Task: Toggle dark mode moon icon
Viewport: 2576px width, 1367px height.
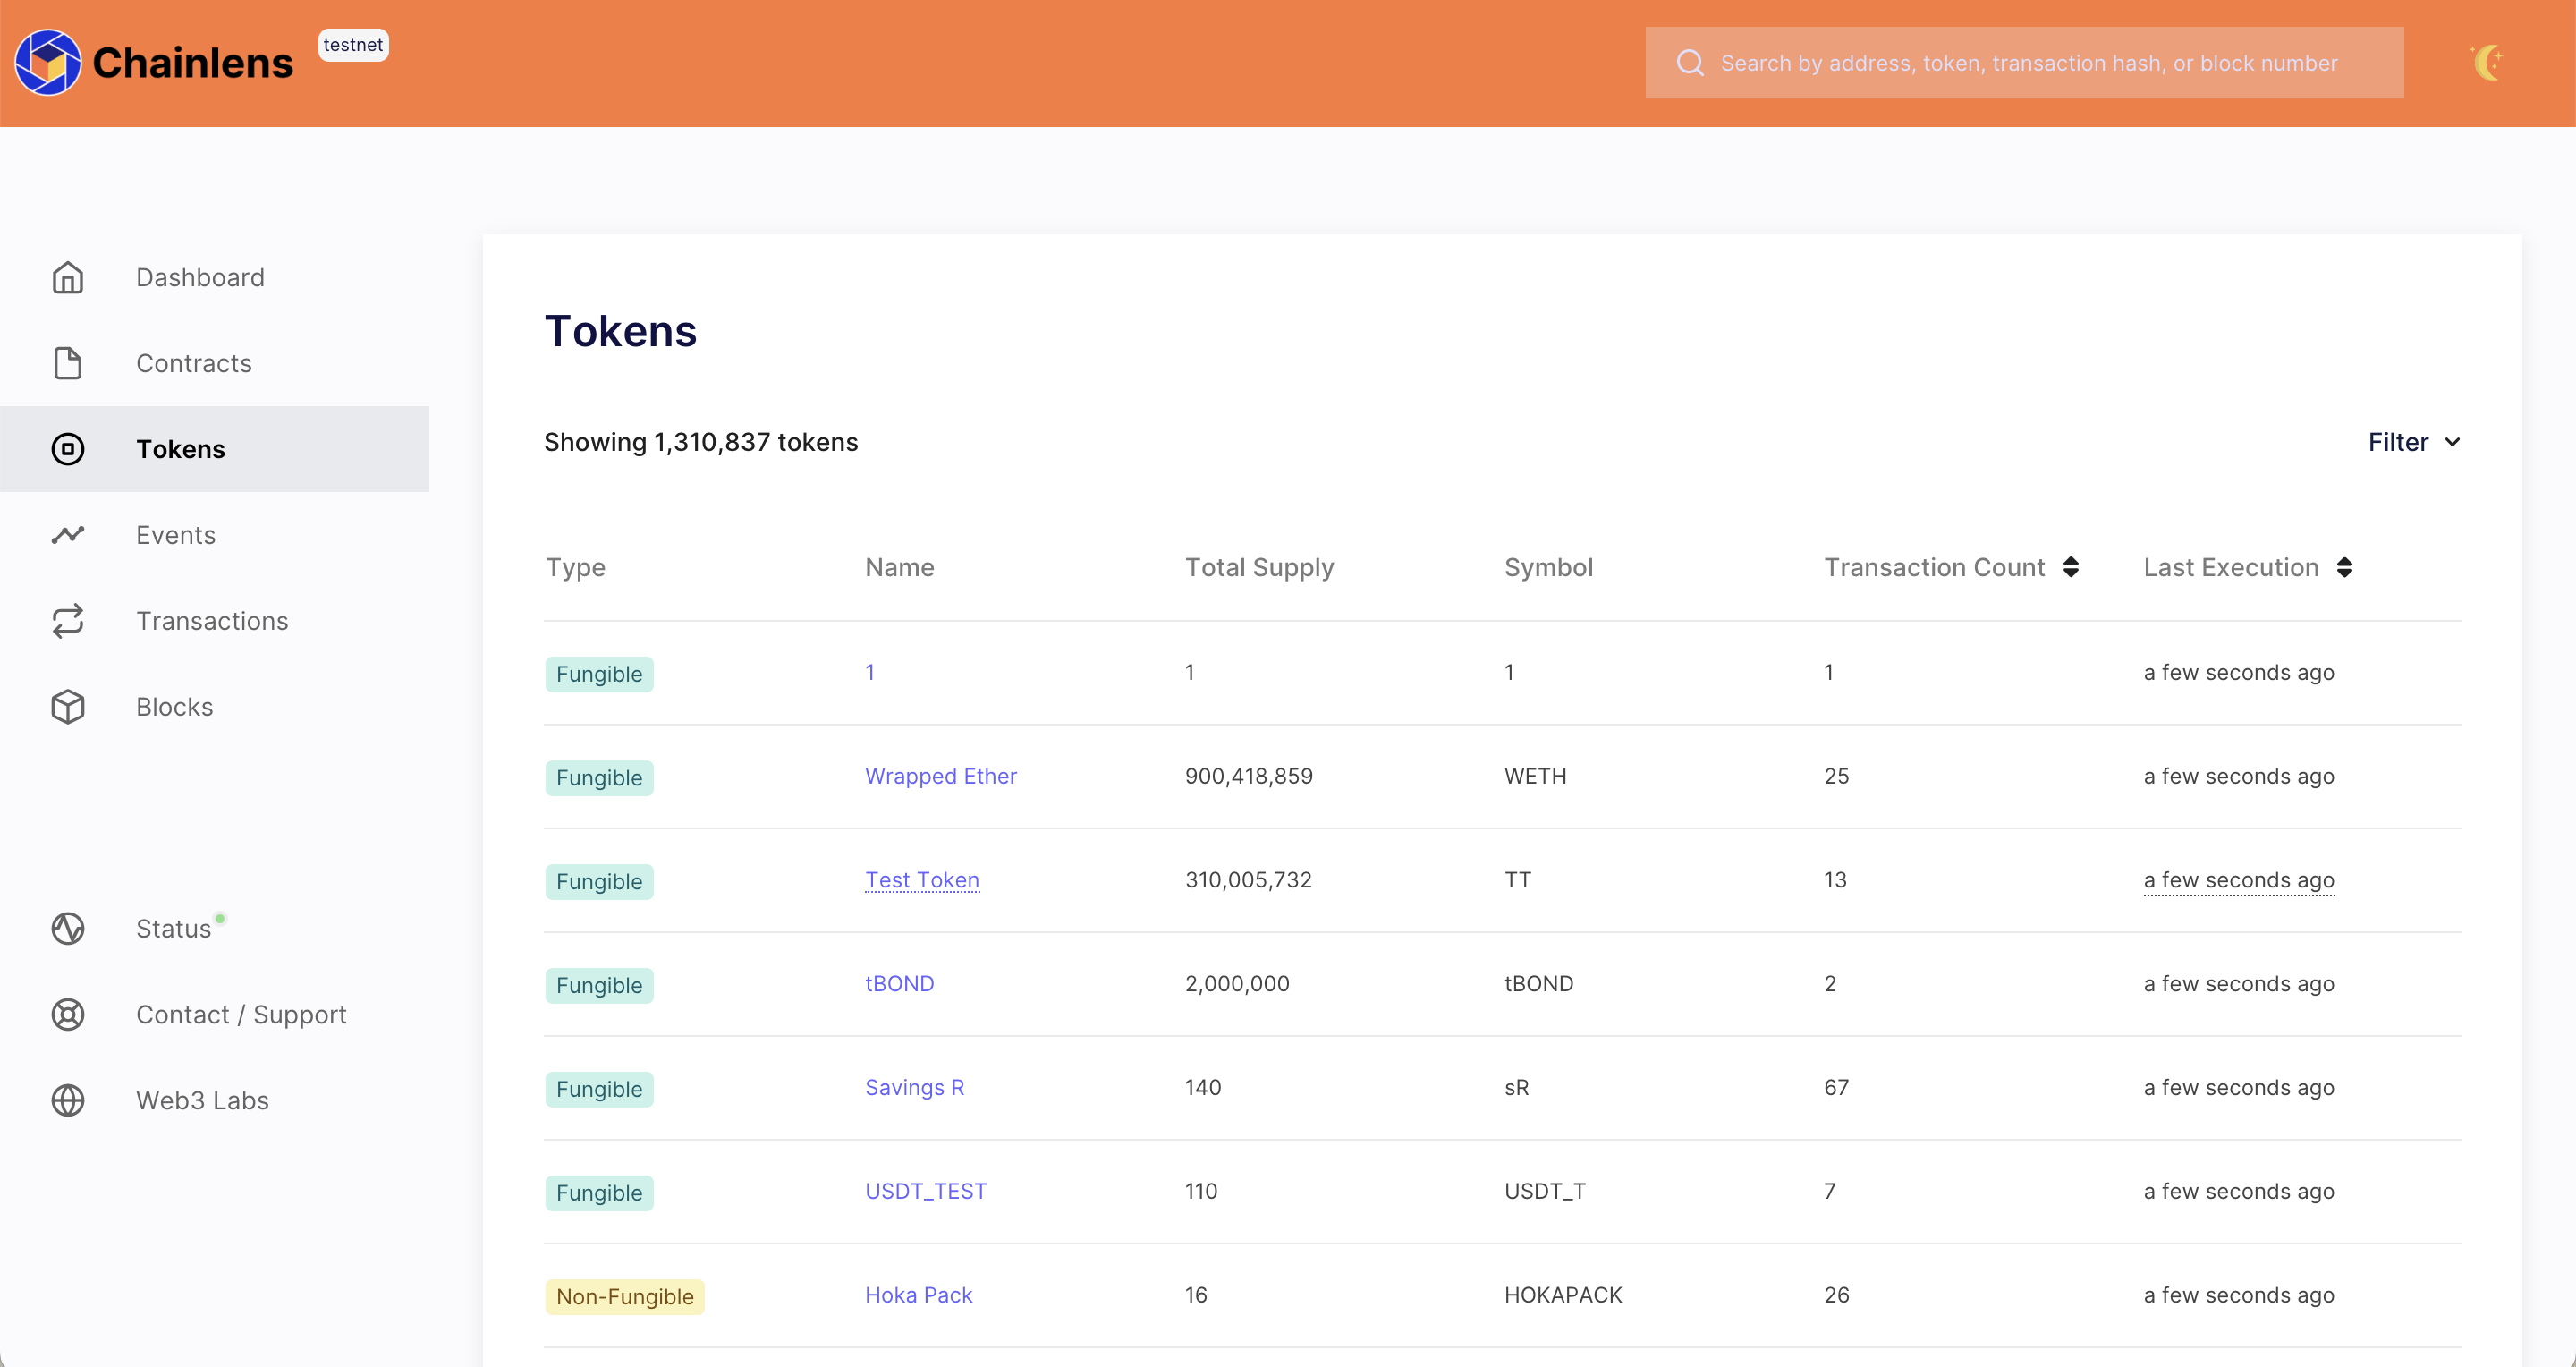Action: (x=2487, y=62)
